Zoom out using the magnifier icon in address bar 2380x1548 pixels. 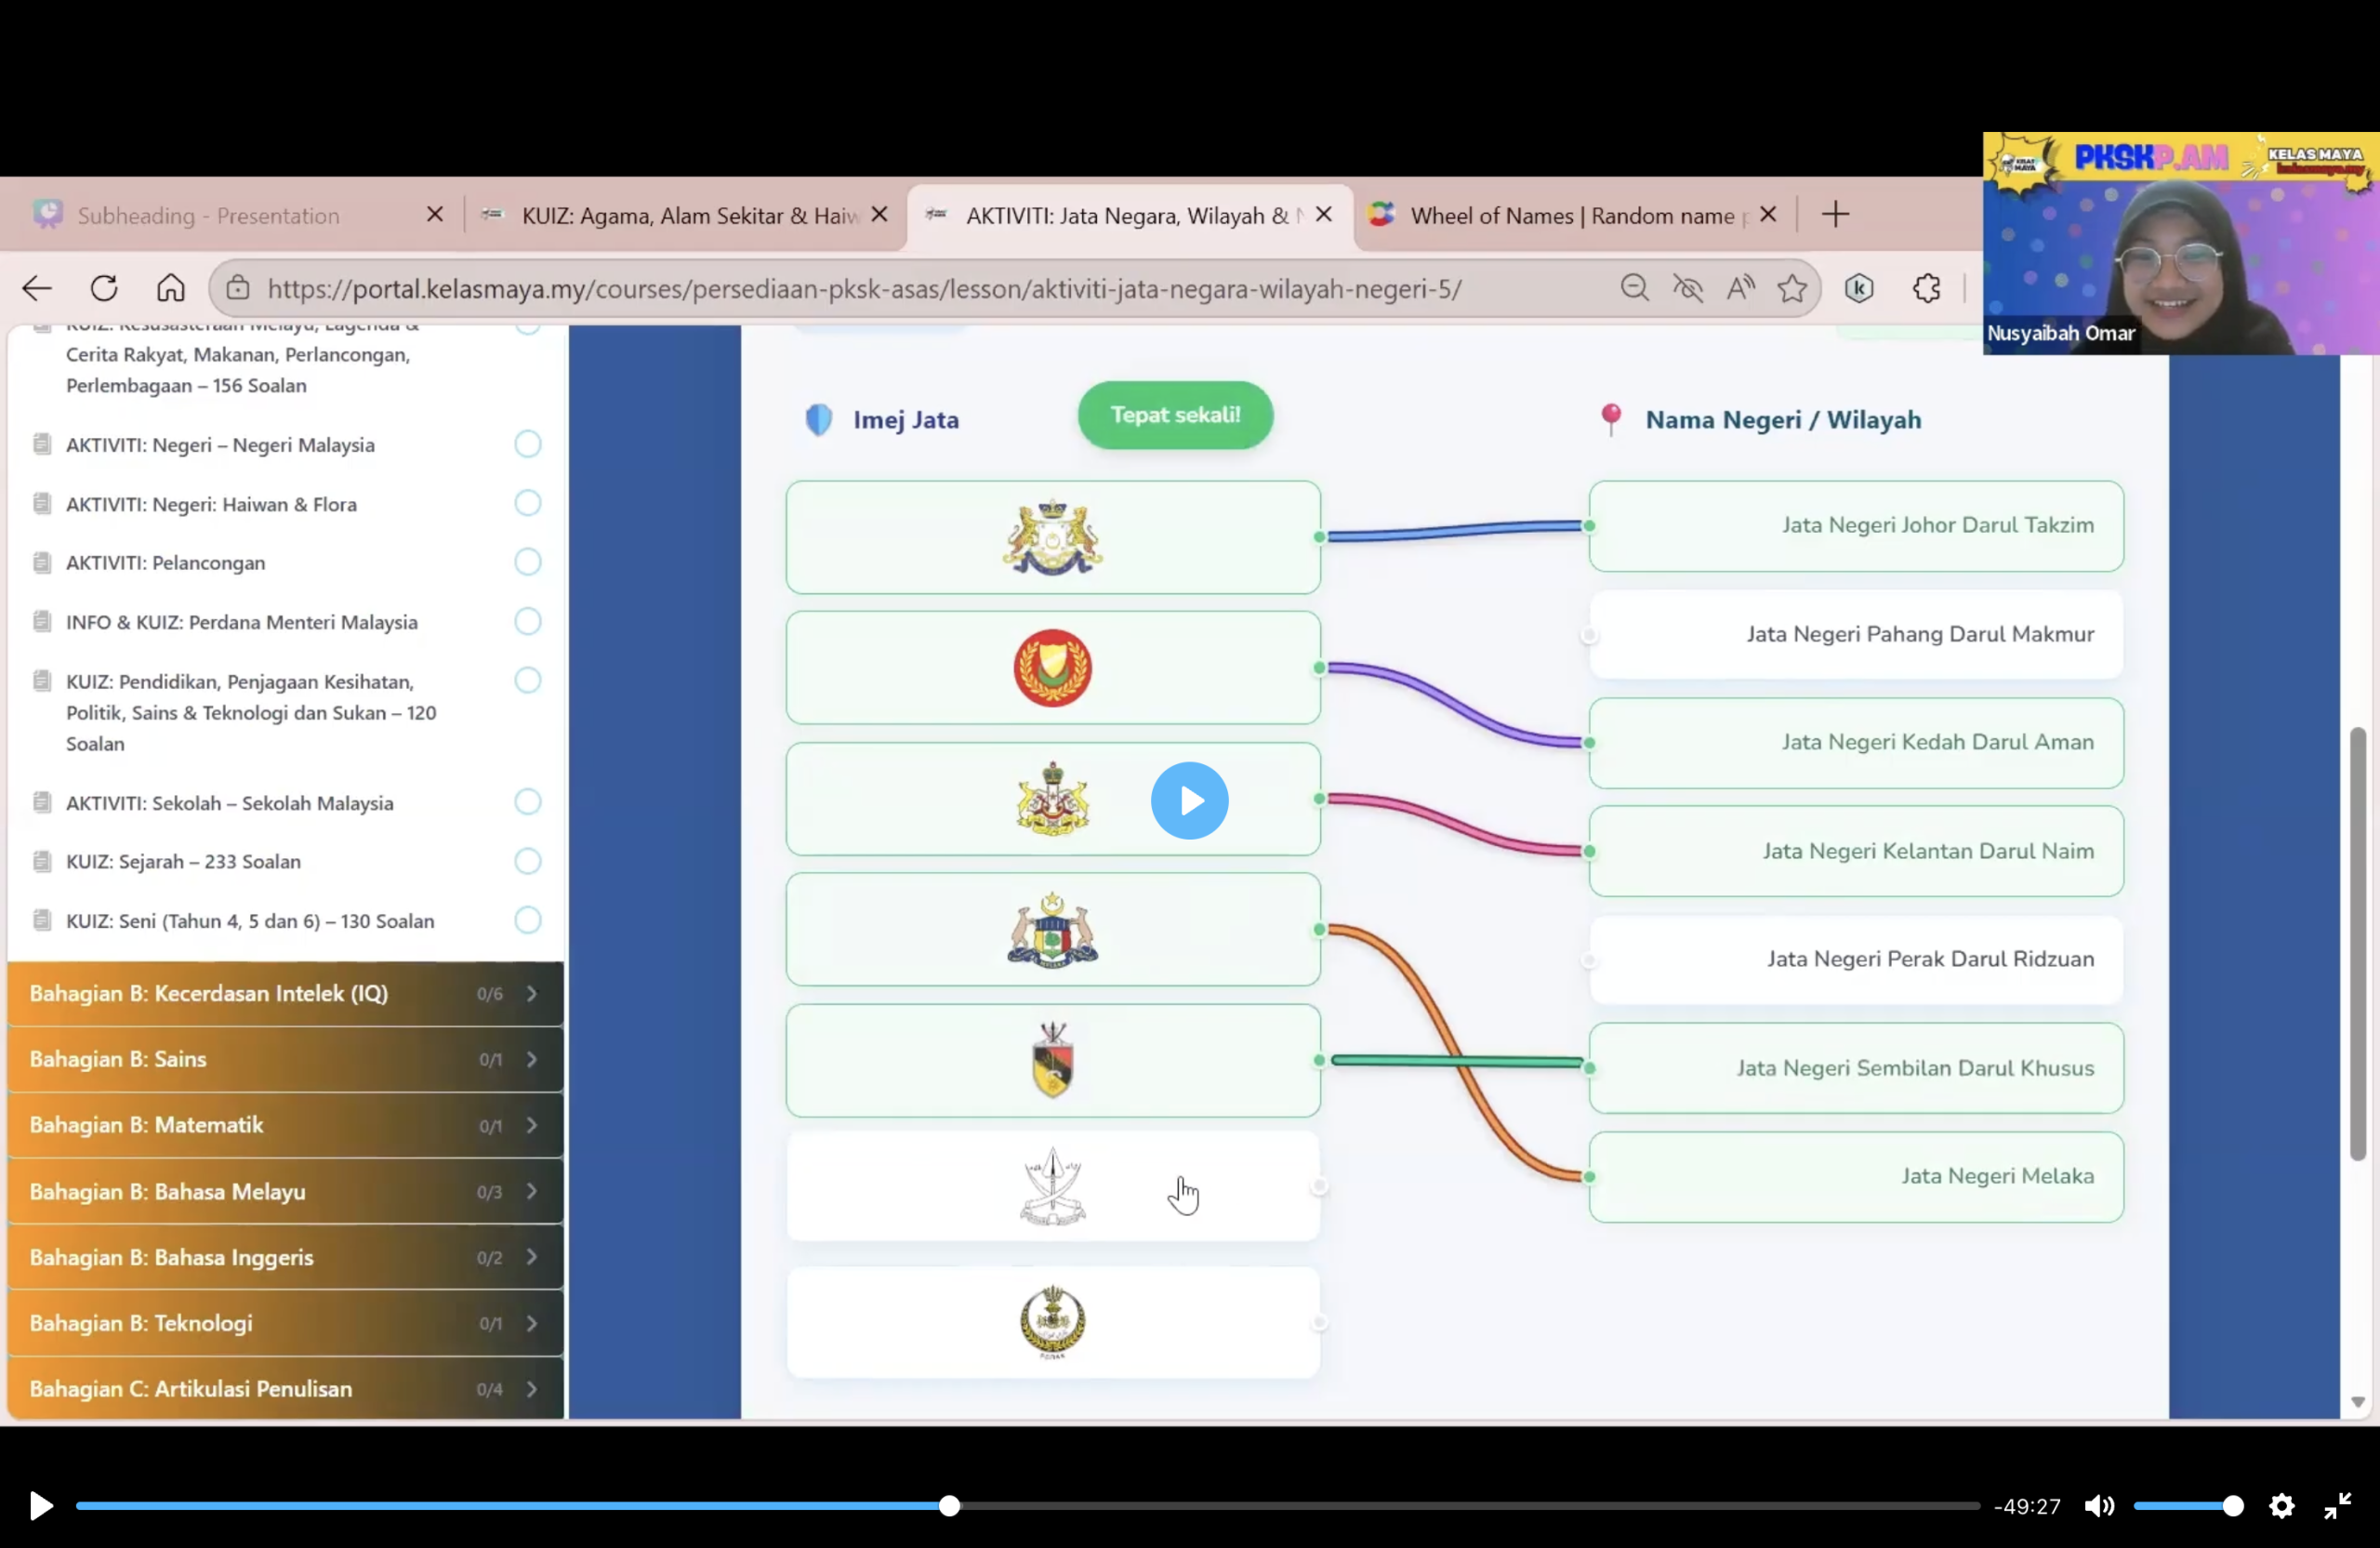click(x=1635, y=289)
